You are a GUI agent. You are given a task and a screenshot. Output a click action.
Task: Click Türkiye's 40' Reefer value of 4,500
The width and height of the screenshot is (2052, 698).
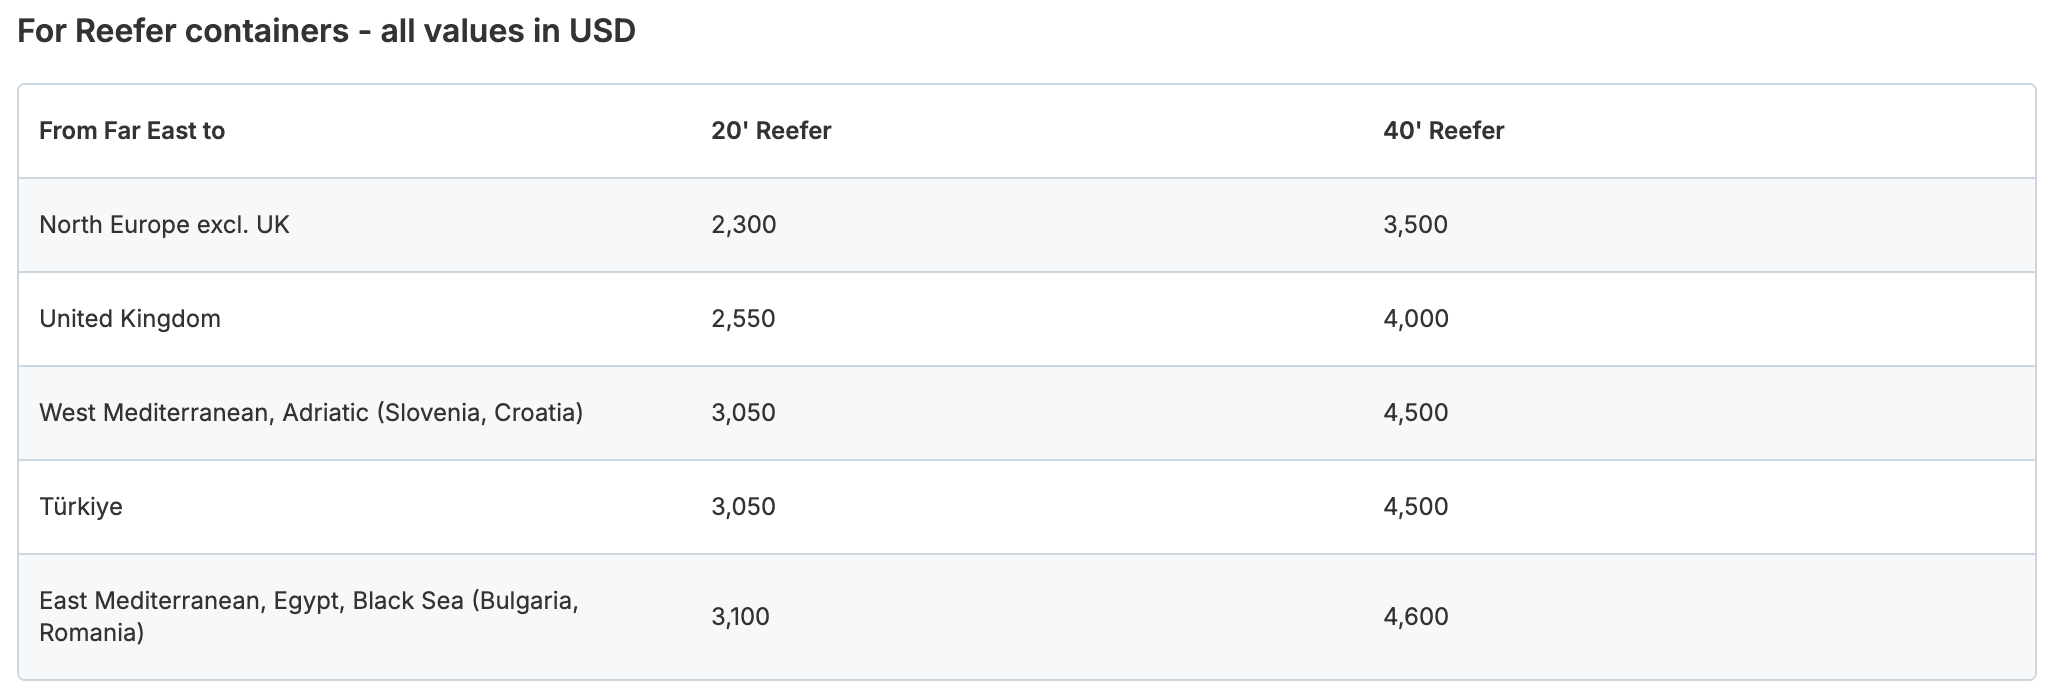click(1416, 507)
